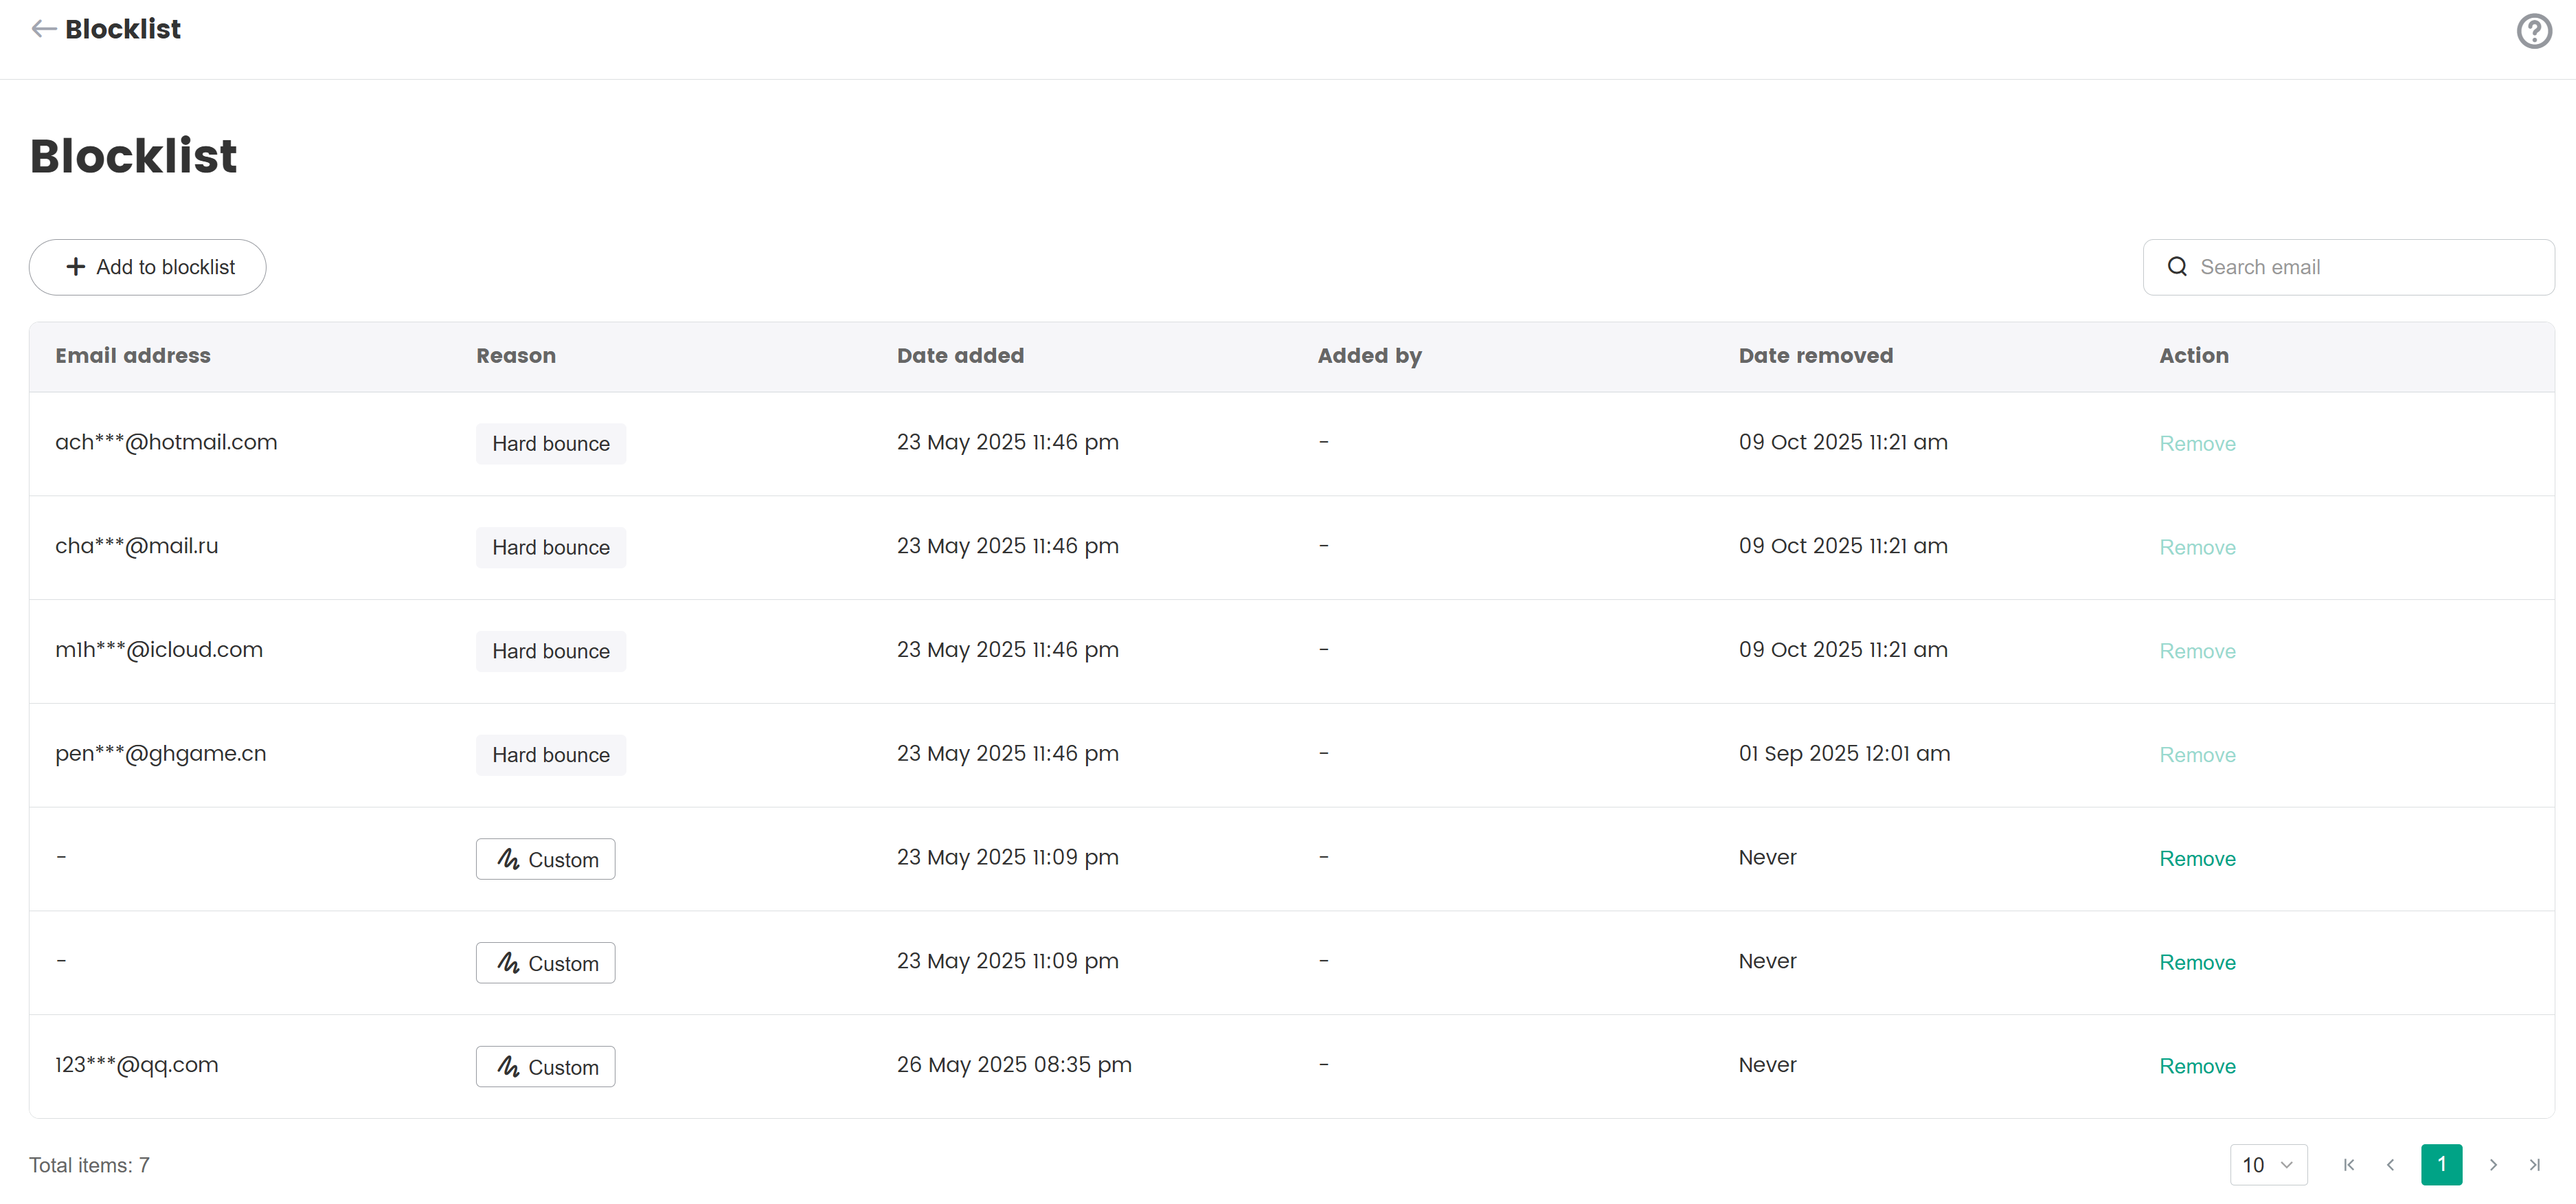
Task: Go to the previous page arrow
Action: click(2390, 1165)
